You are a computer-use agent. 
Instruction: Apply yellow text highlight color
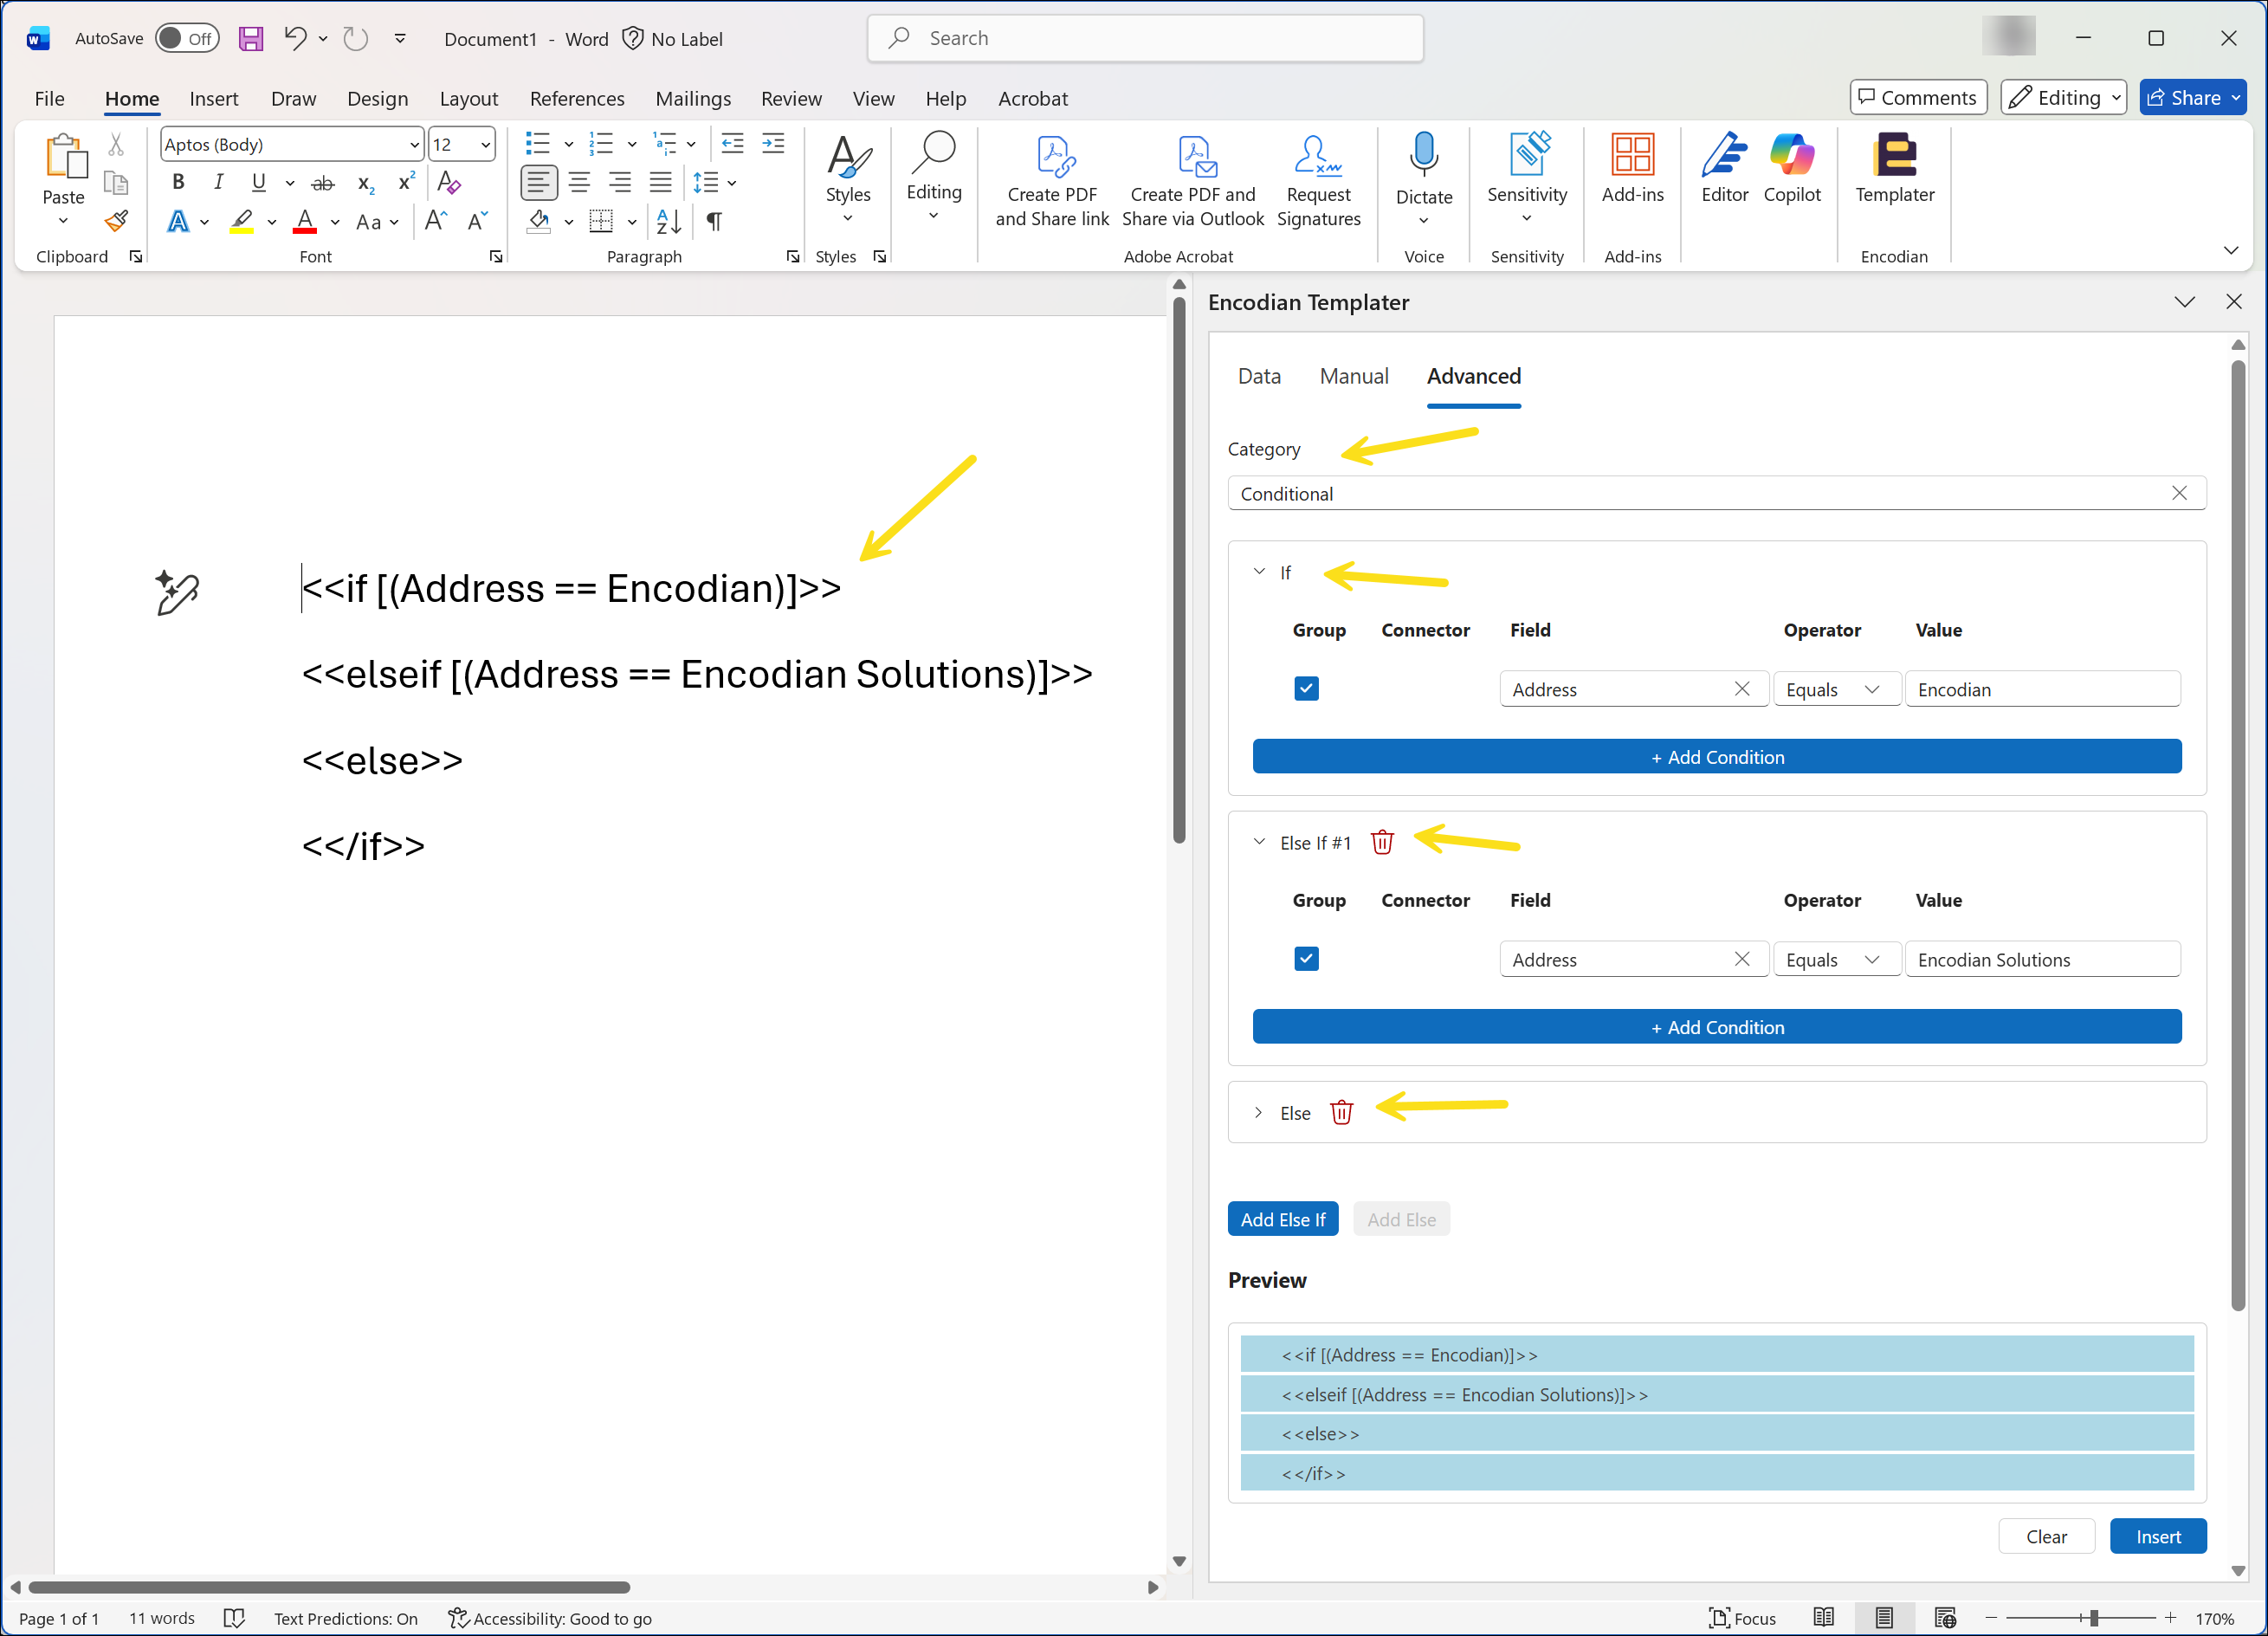pyautogui.click(x=241, y=221)
